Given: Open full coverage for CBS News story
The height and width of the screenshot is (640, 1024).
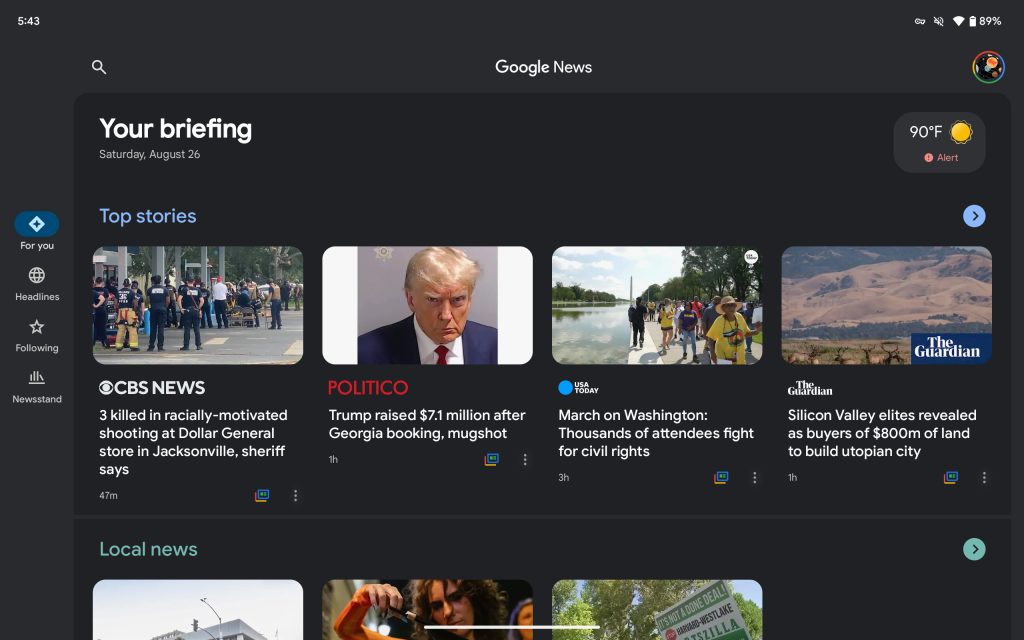Looking at the screenshot, I should pyautogui.click(x=262, y=495).
